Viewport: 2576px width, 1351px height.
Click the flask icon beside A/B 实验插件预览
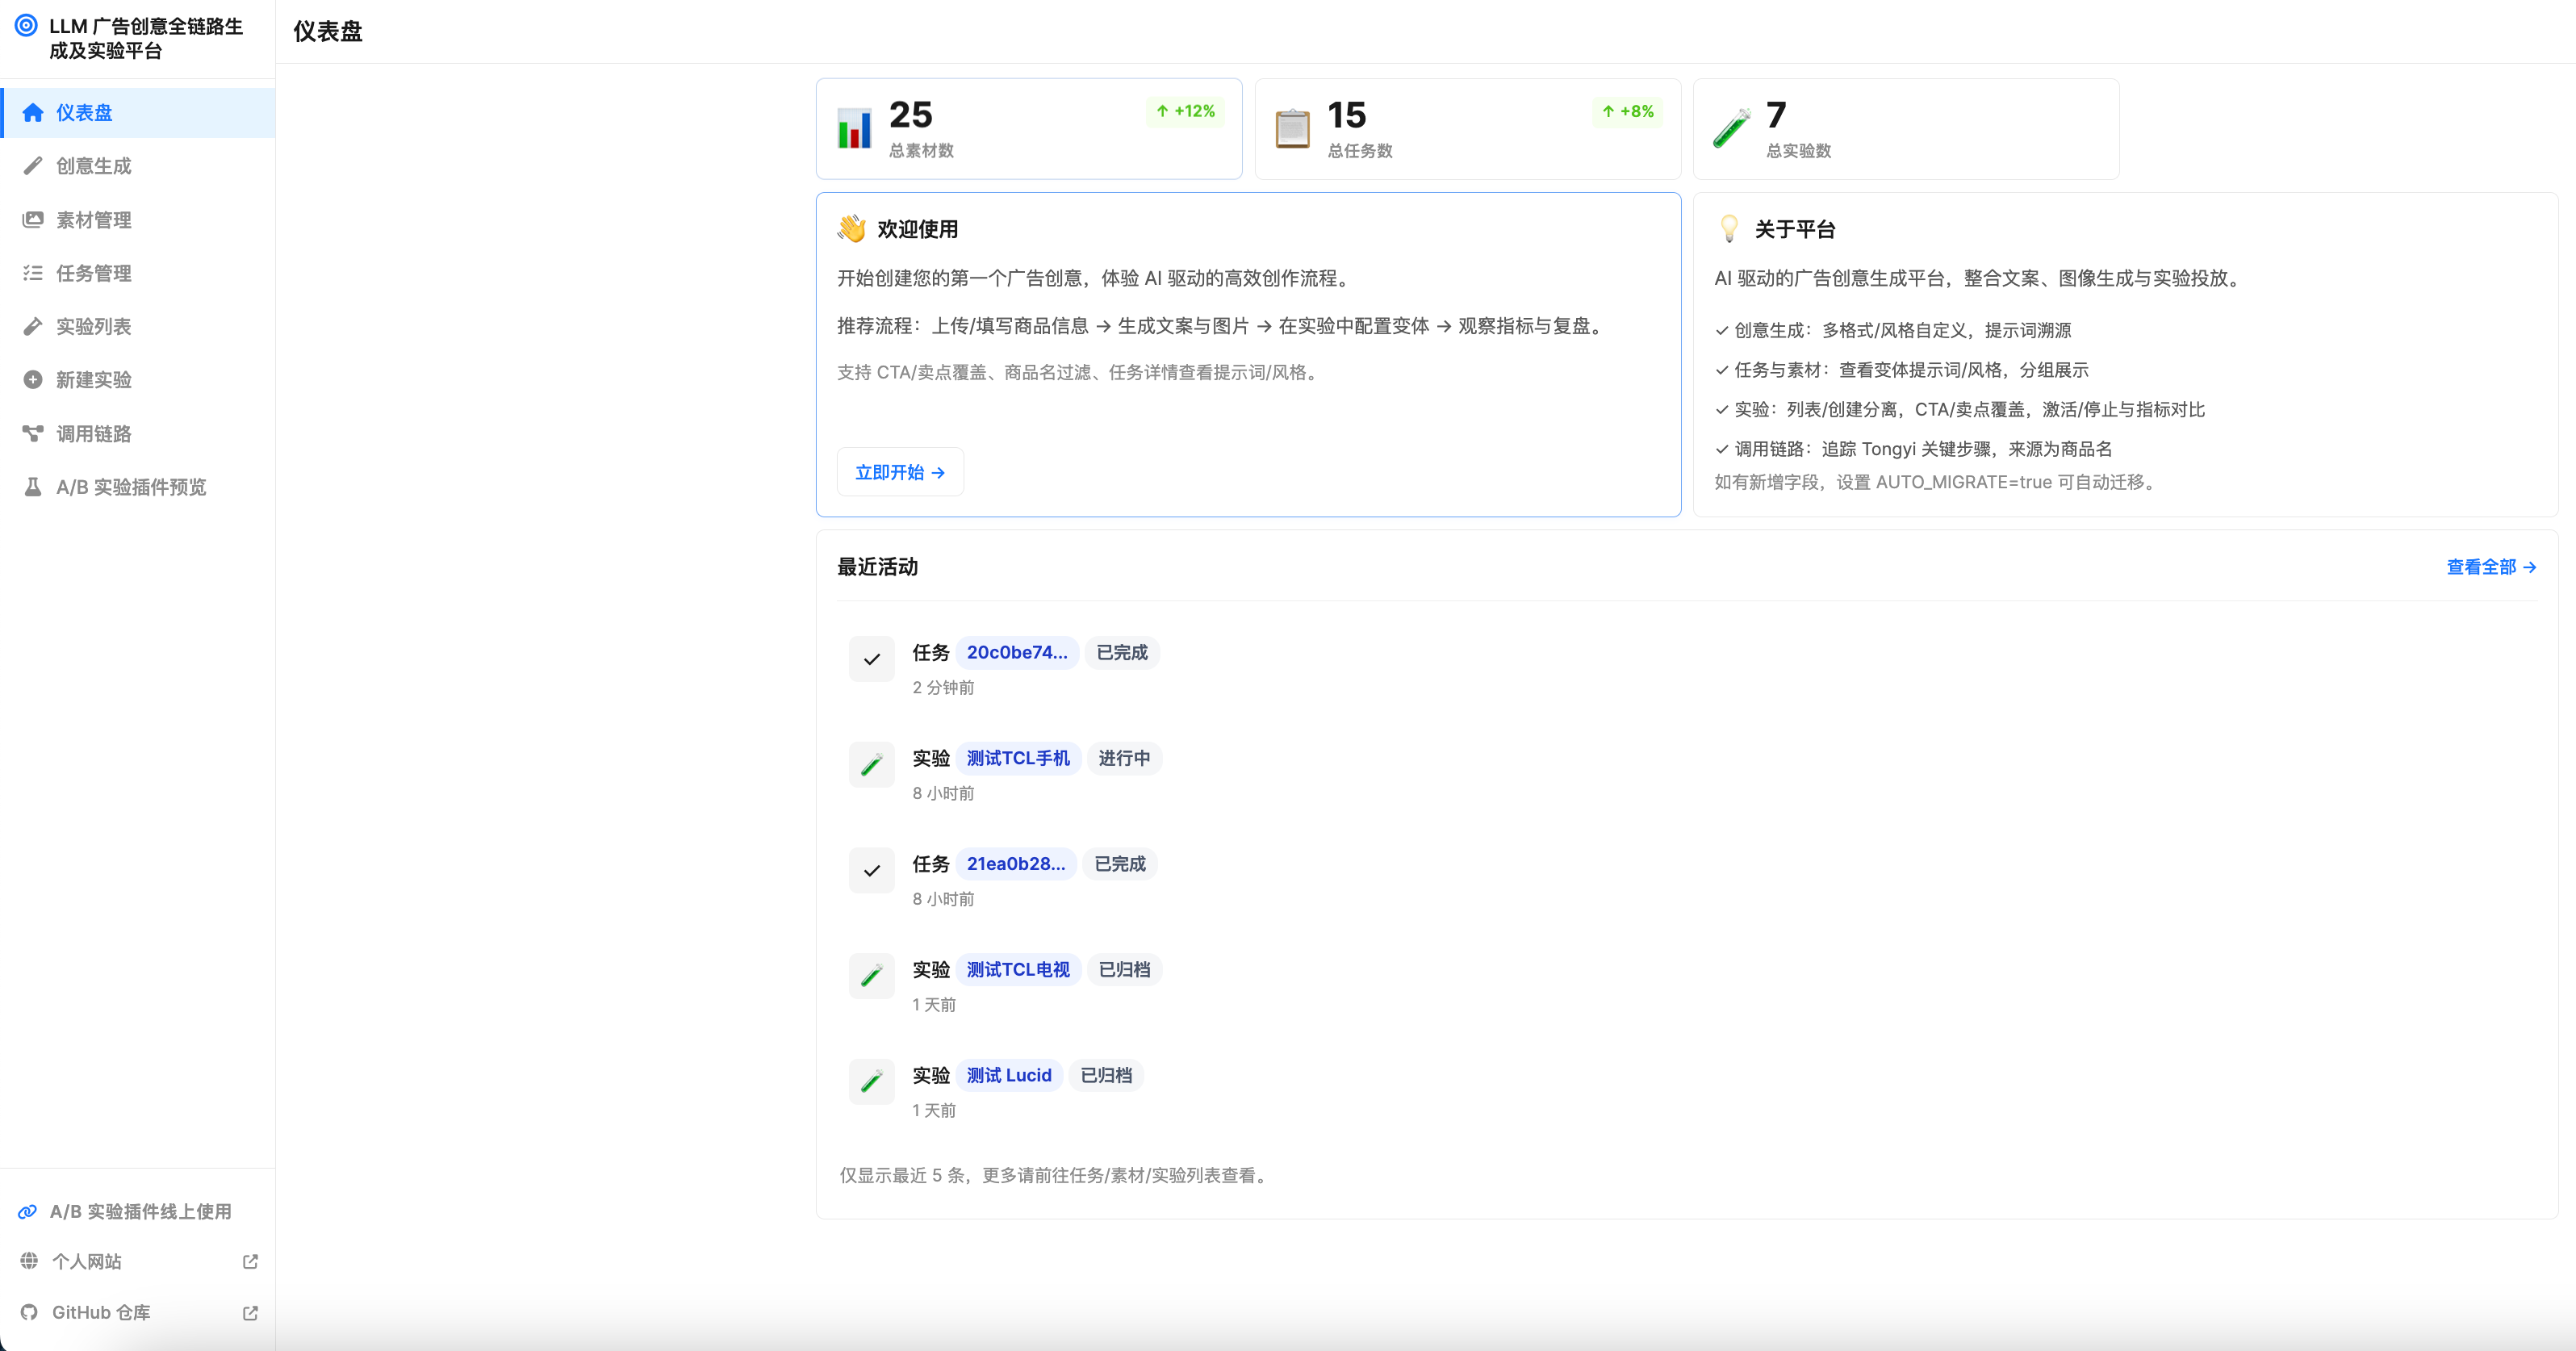(x=33, y=487)
